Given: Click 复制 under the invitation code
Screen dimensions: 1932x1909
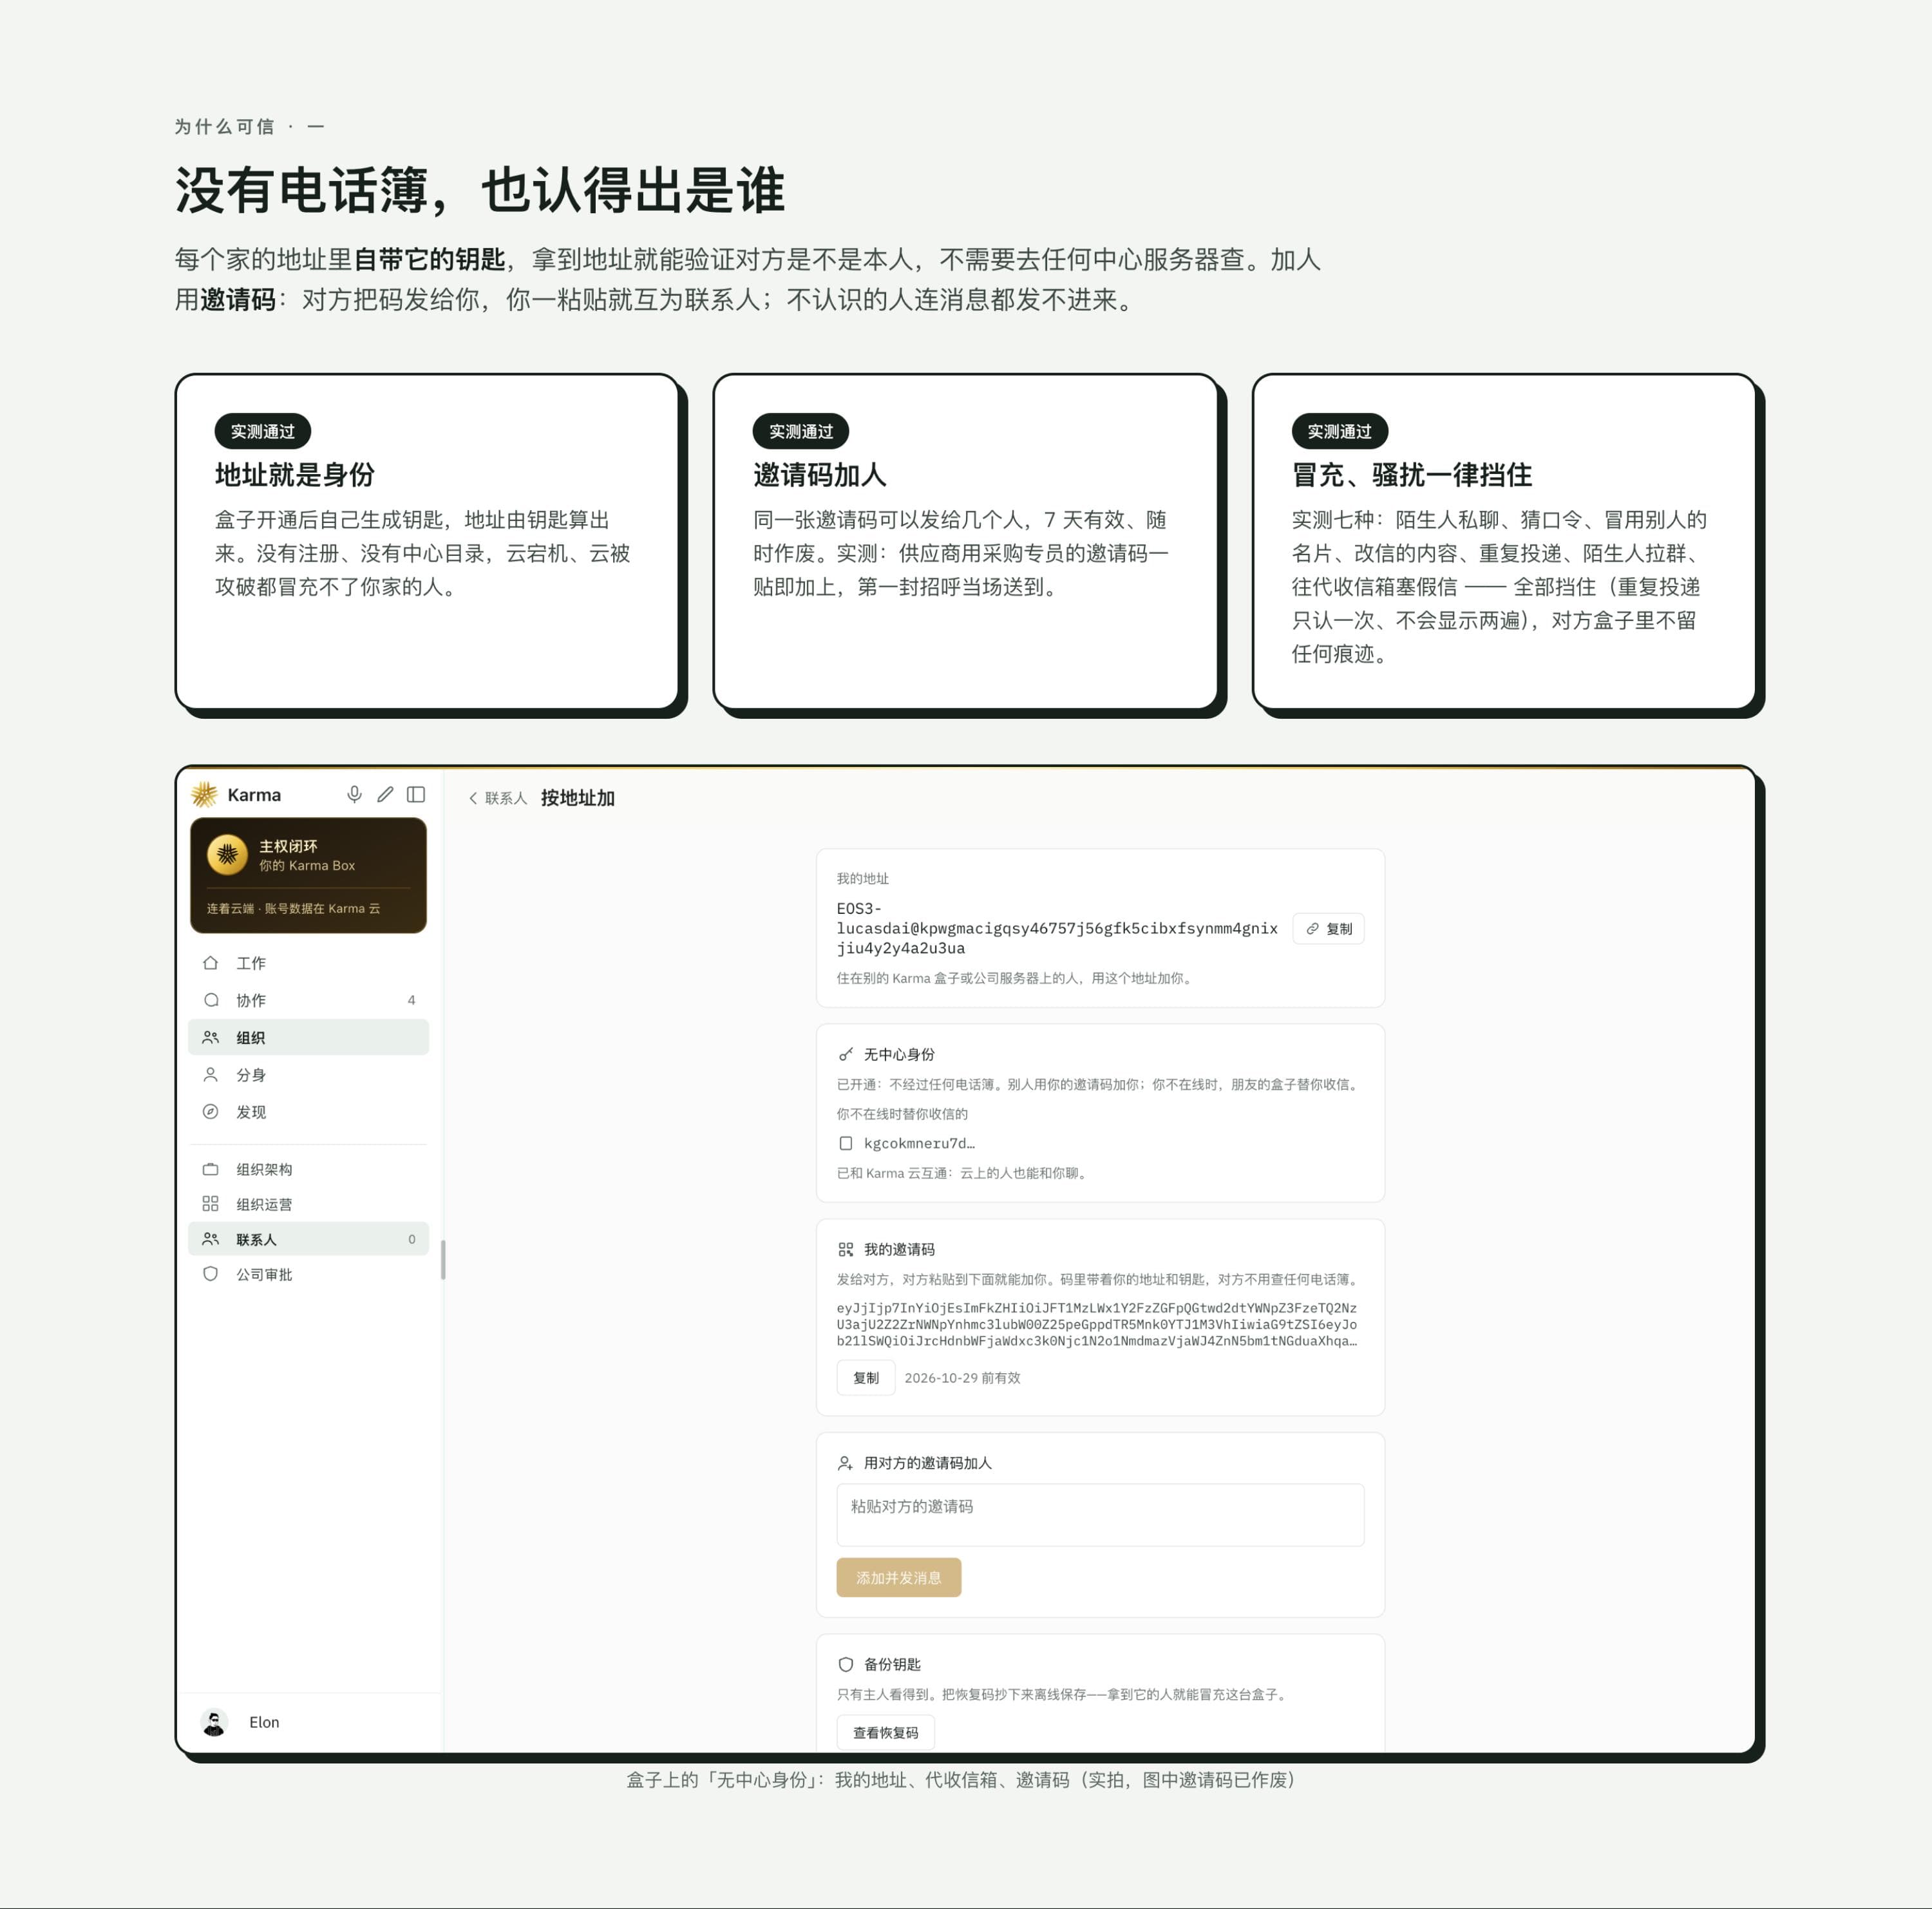Looking at the screenshot, I should [x=866, y=1377].
